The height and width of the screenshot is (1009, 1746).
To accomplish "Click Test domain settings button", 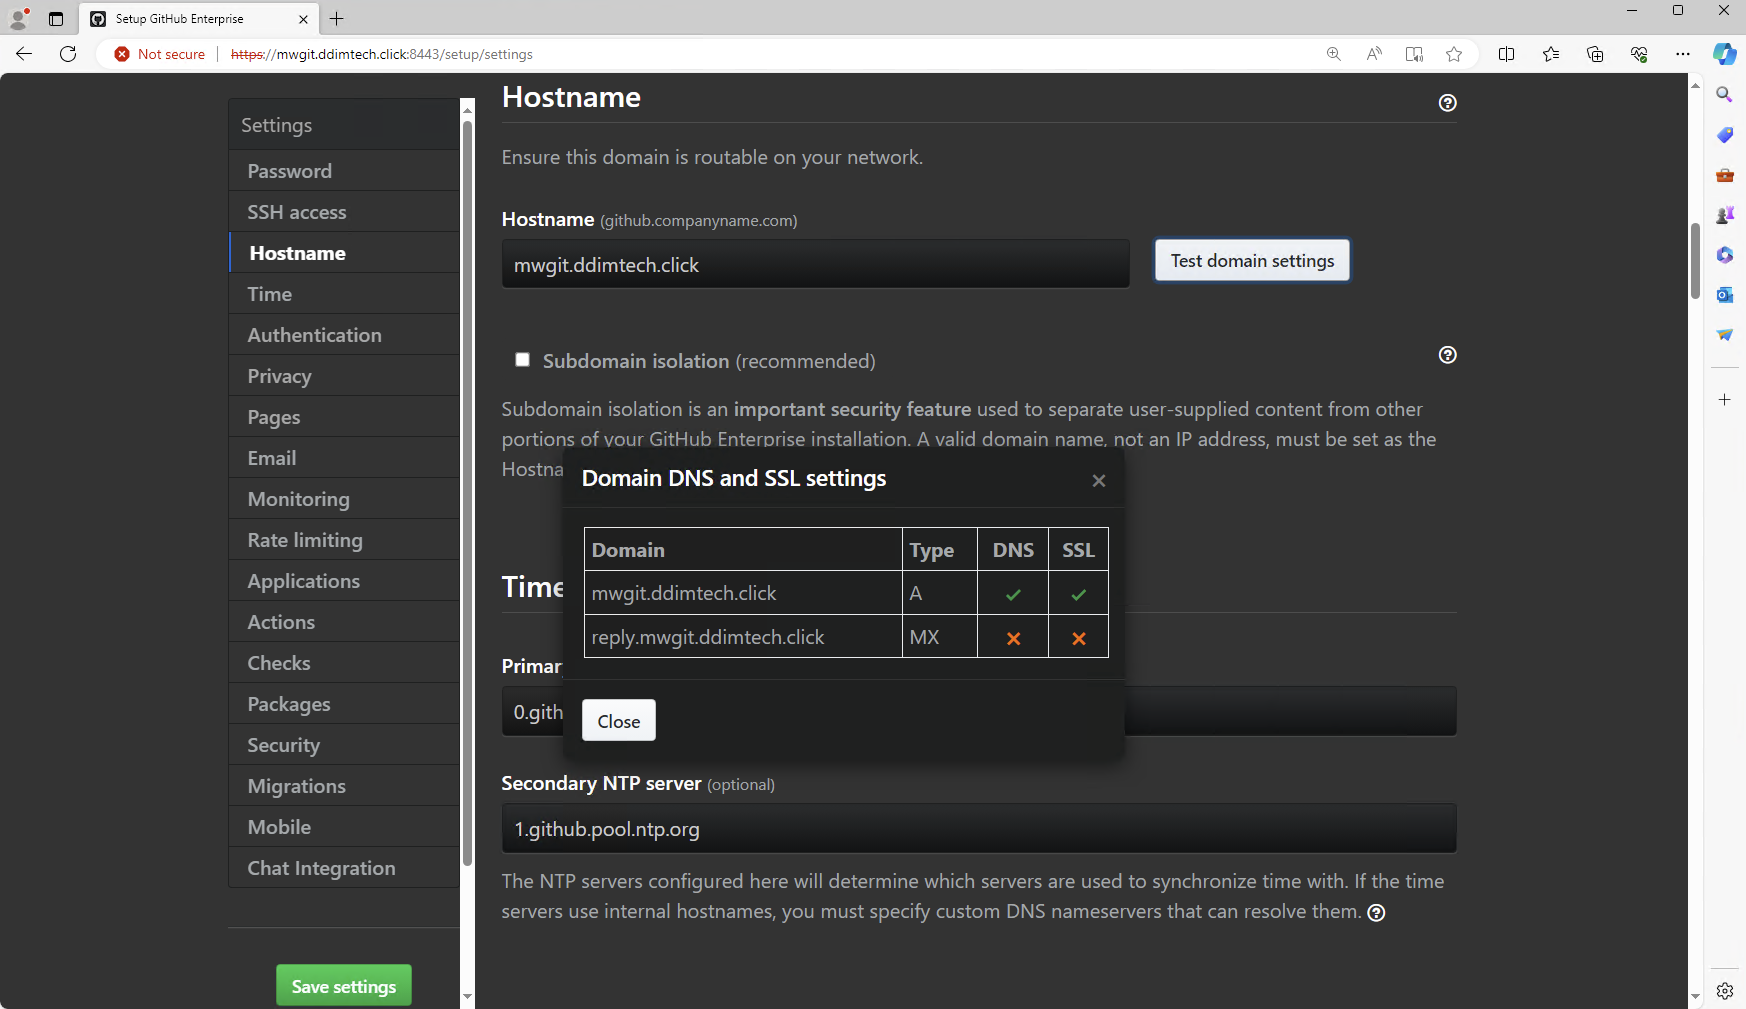I will pos(1252,260).
